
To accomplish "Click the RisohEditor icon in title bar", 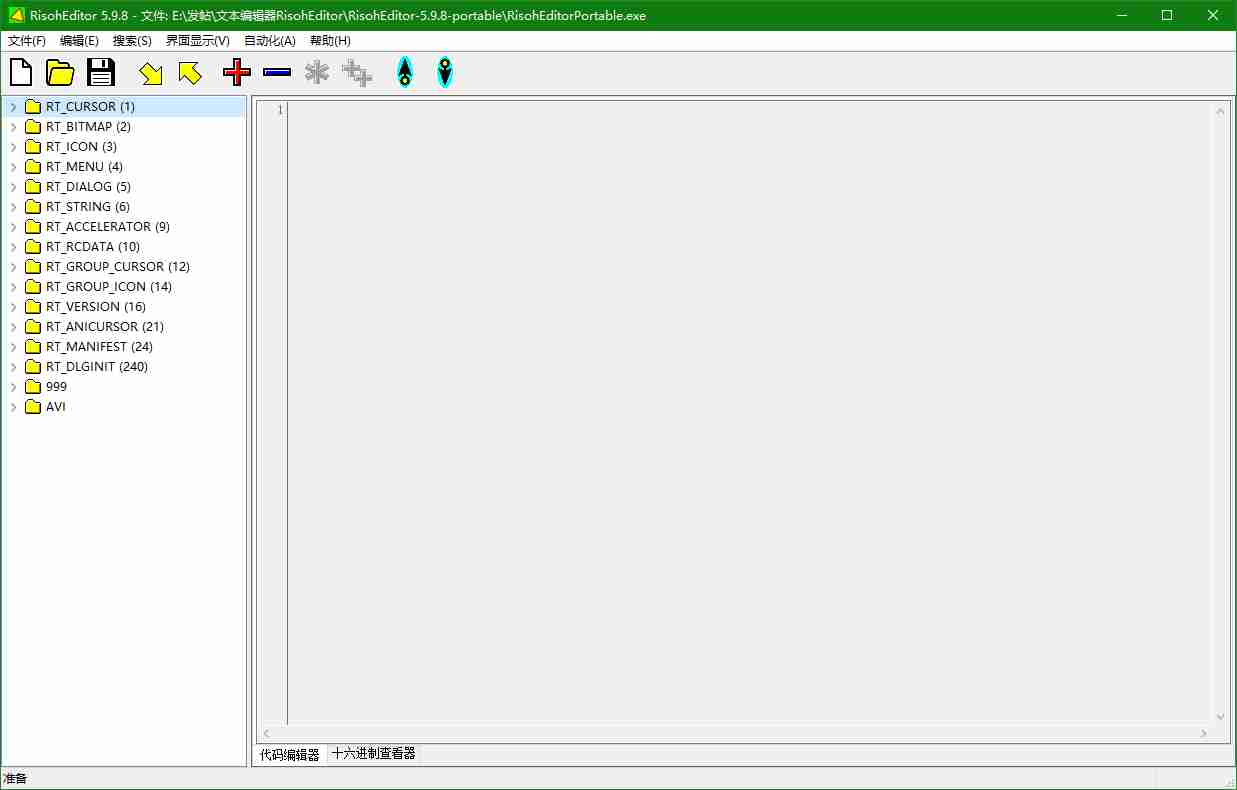I will [x=16, y=15].
